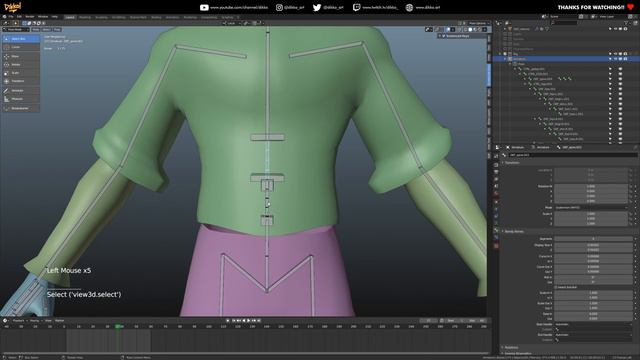
Task: Switch to wireframe viewport shading
Action: tap(466, 29)
